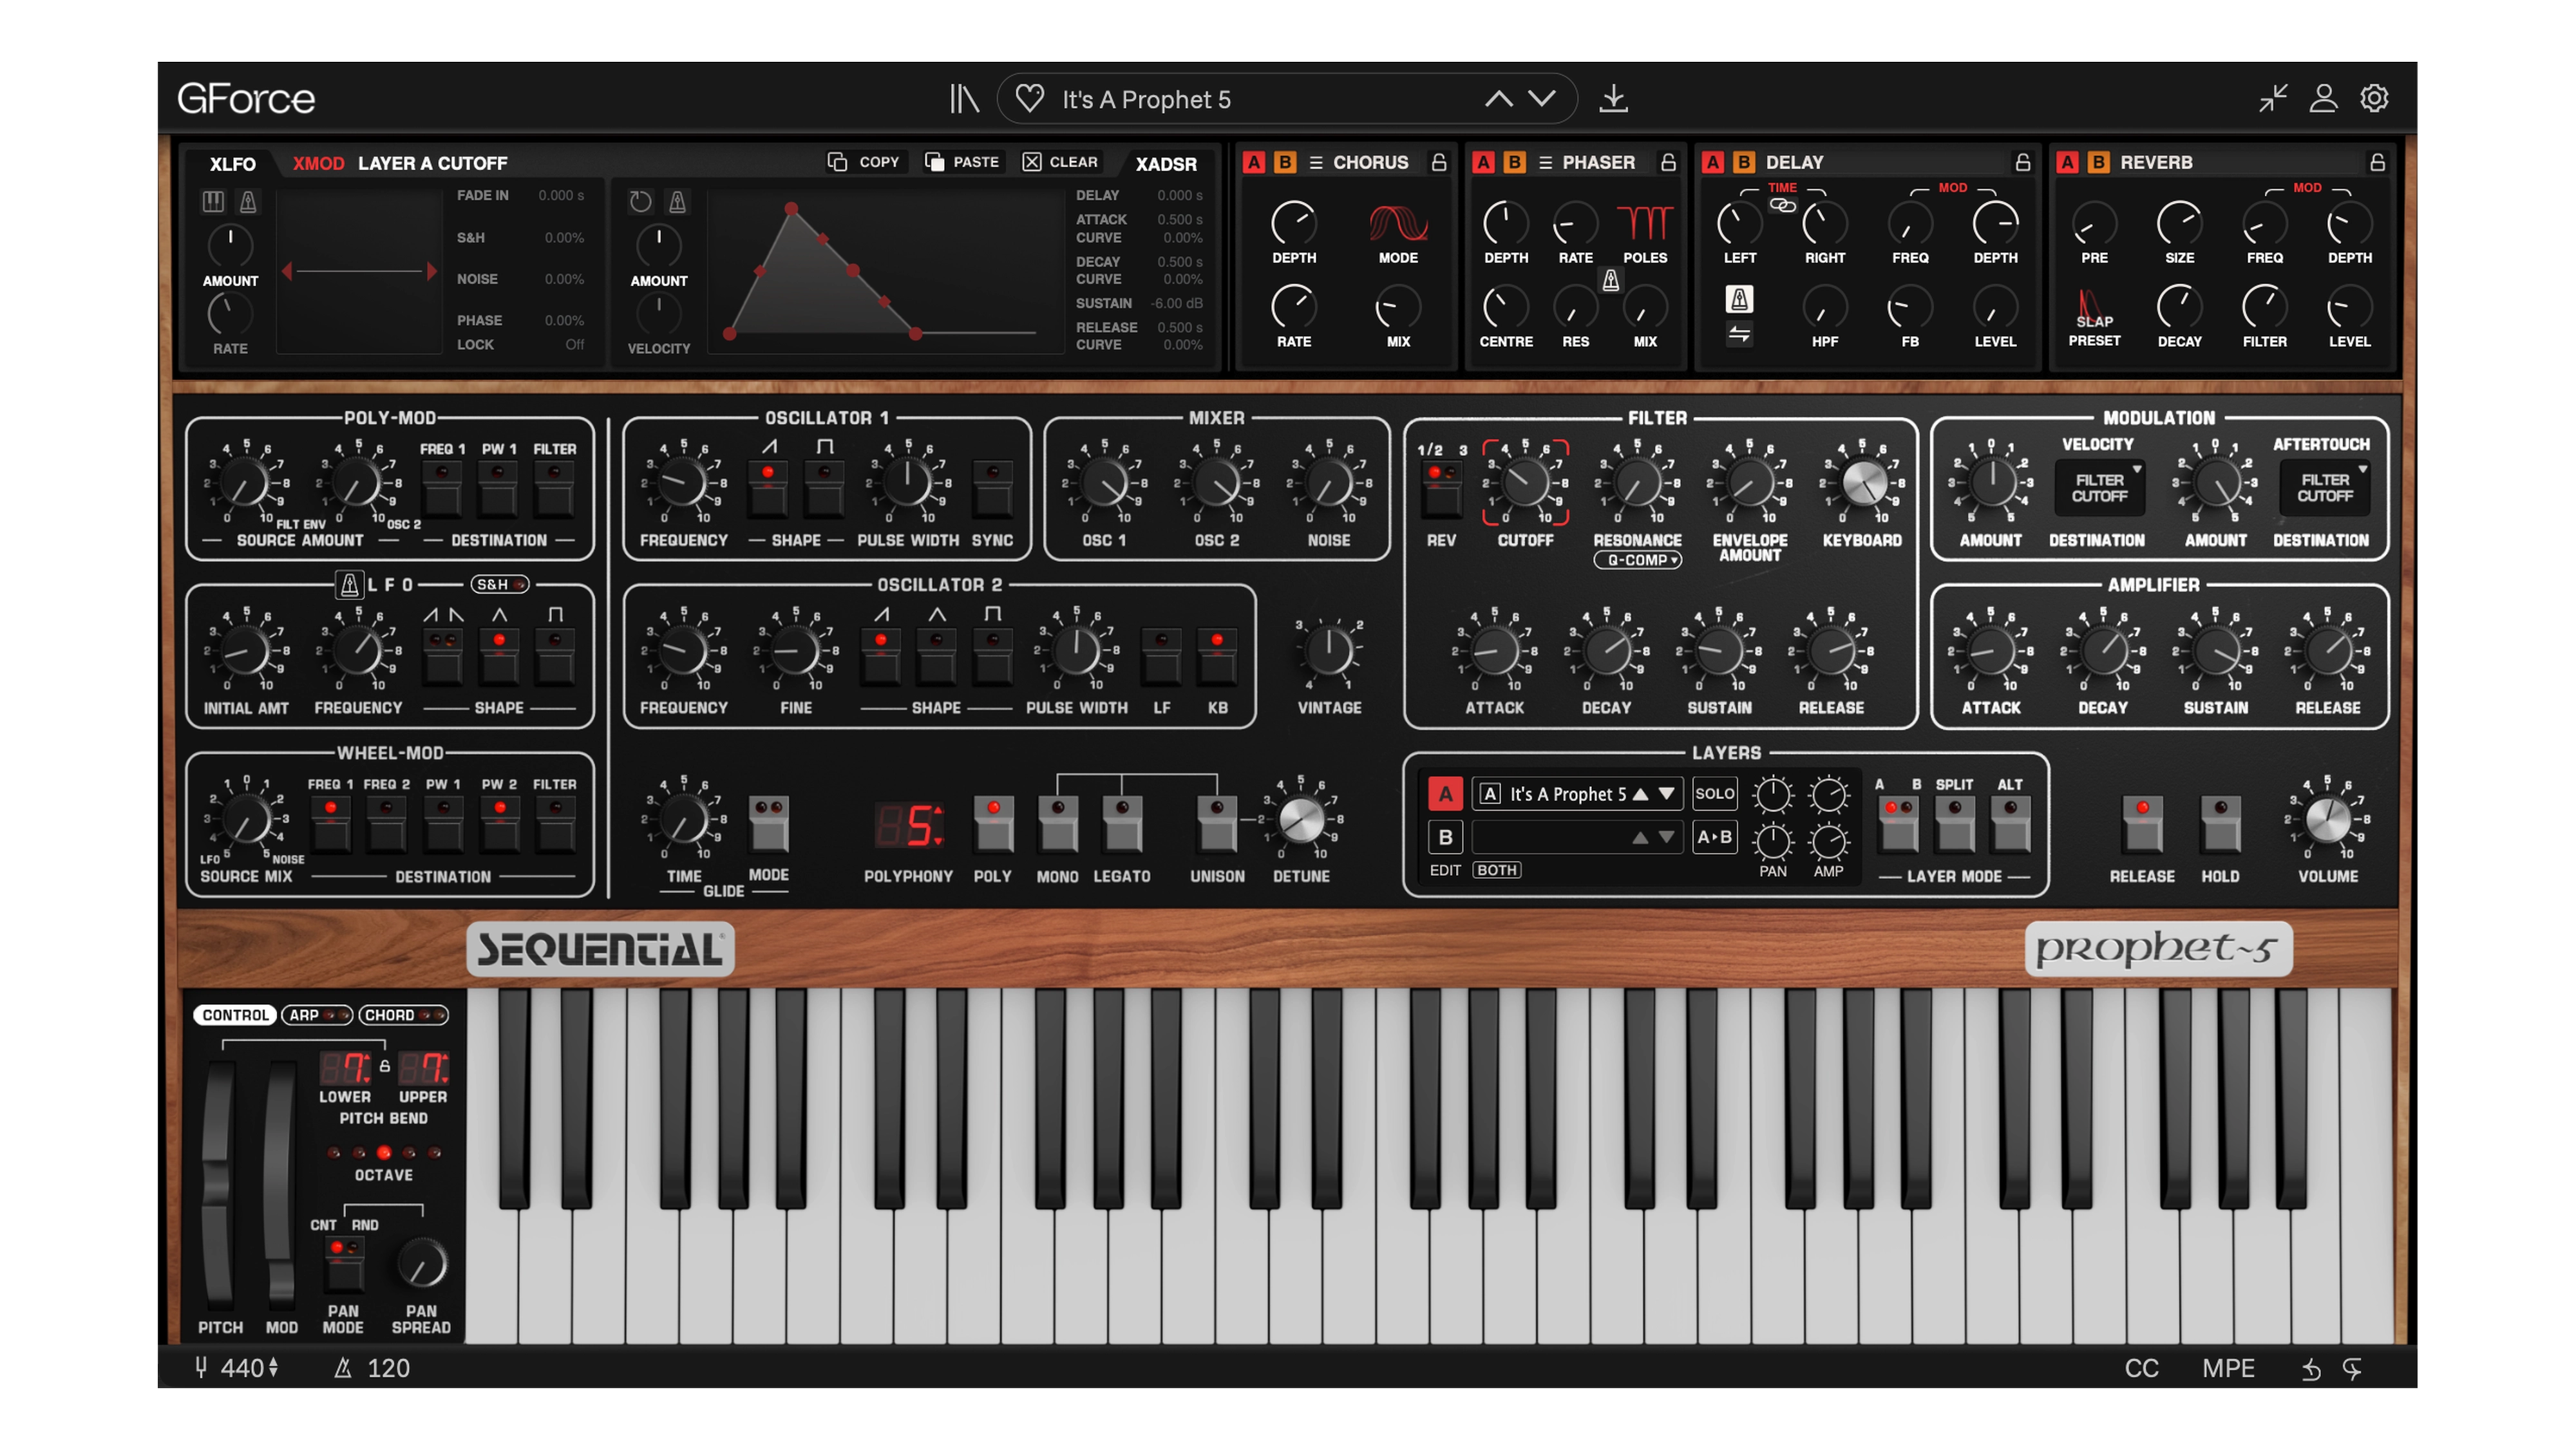The image size is (2576, 1450).
Task: Toggle the Unison switch
Action: click(1217, 824)
